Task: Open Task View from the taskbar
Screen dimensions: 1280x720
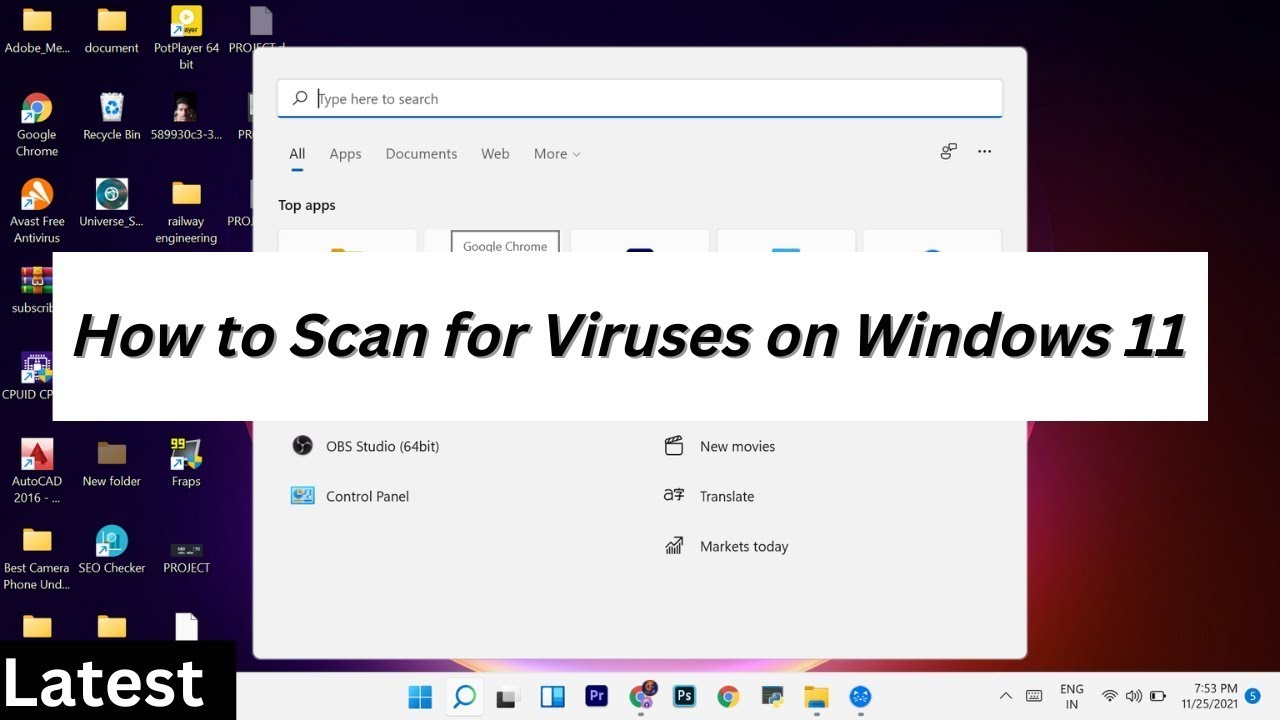Action: (x=508, y=696)
